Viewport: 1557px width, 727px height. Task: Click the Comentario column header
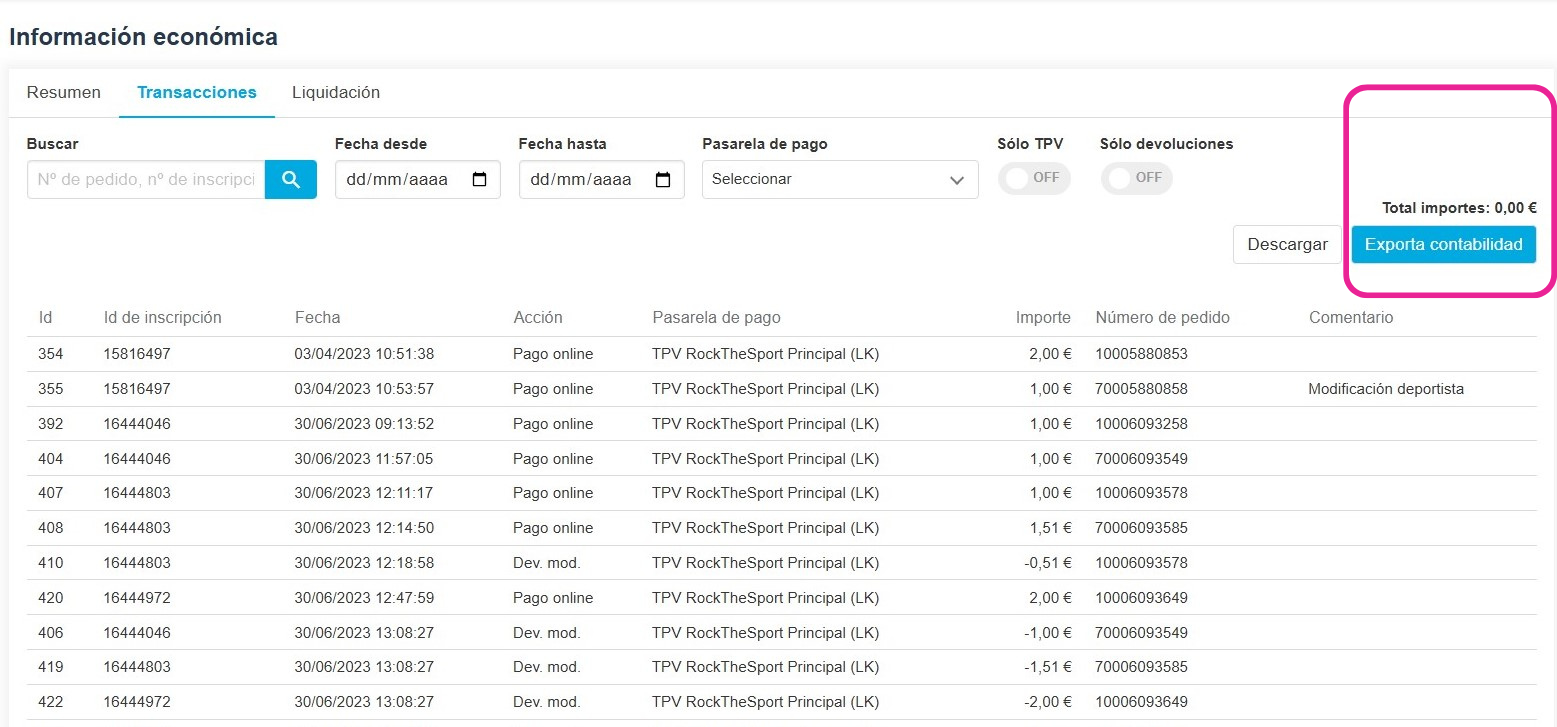click(1351, 317)
